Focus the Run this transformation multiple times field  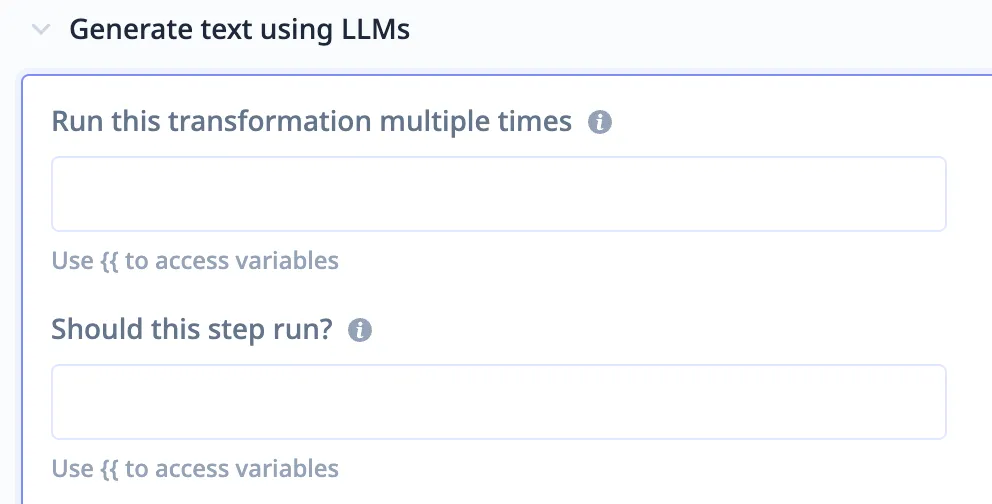coord(498,194)
